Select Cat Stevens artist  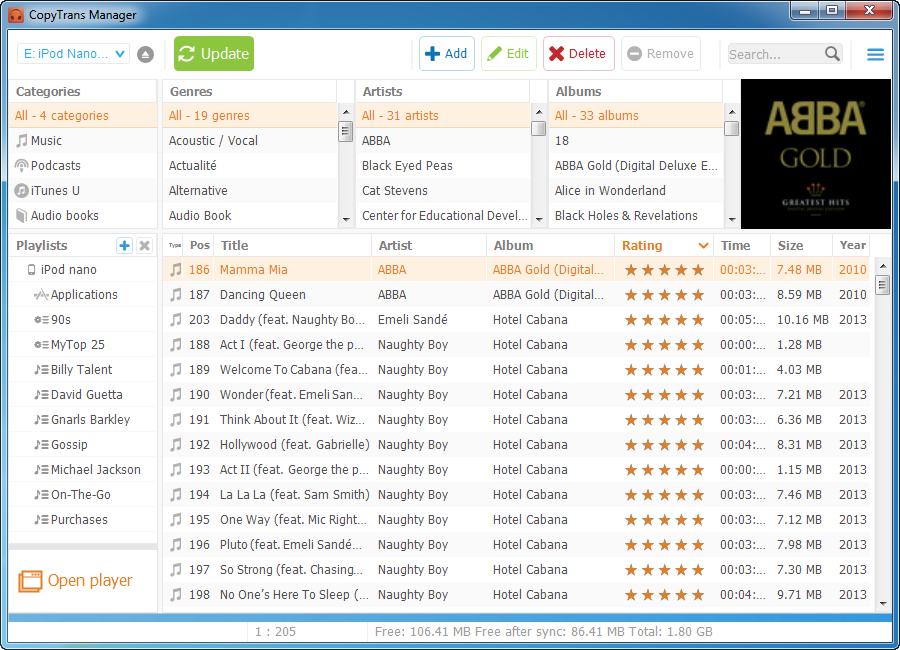click(x=443, y=191)
